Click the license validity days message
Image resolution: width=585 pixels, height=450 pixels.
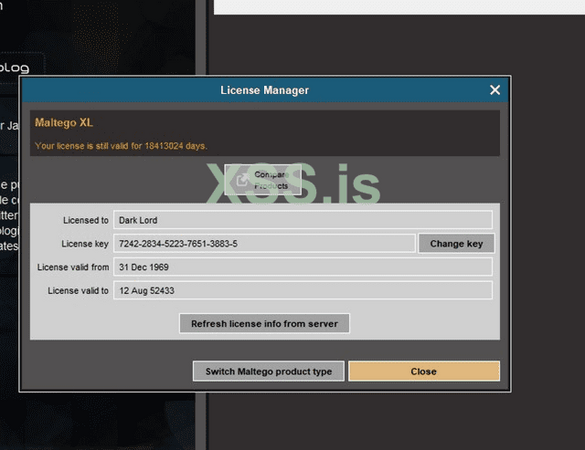tap(121, 146)
